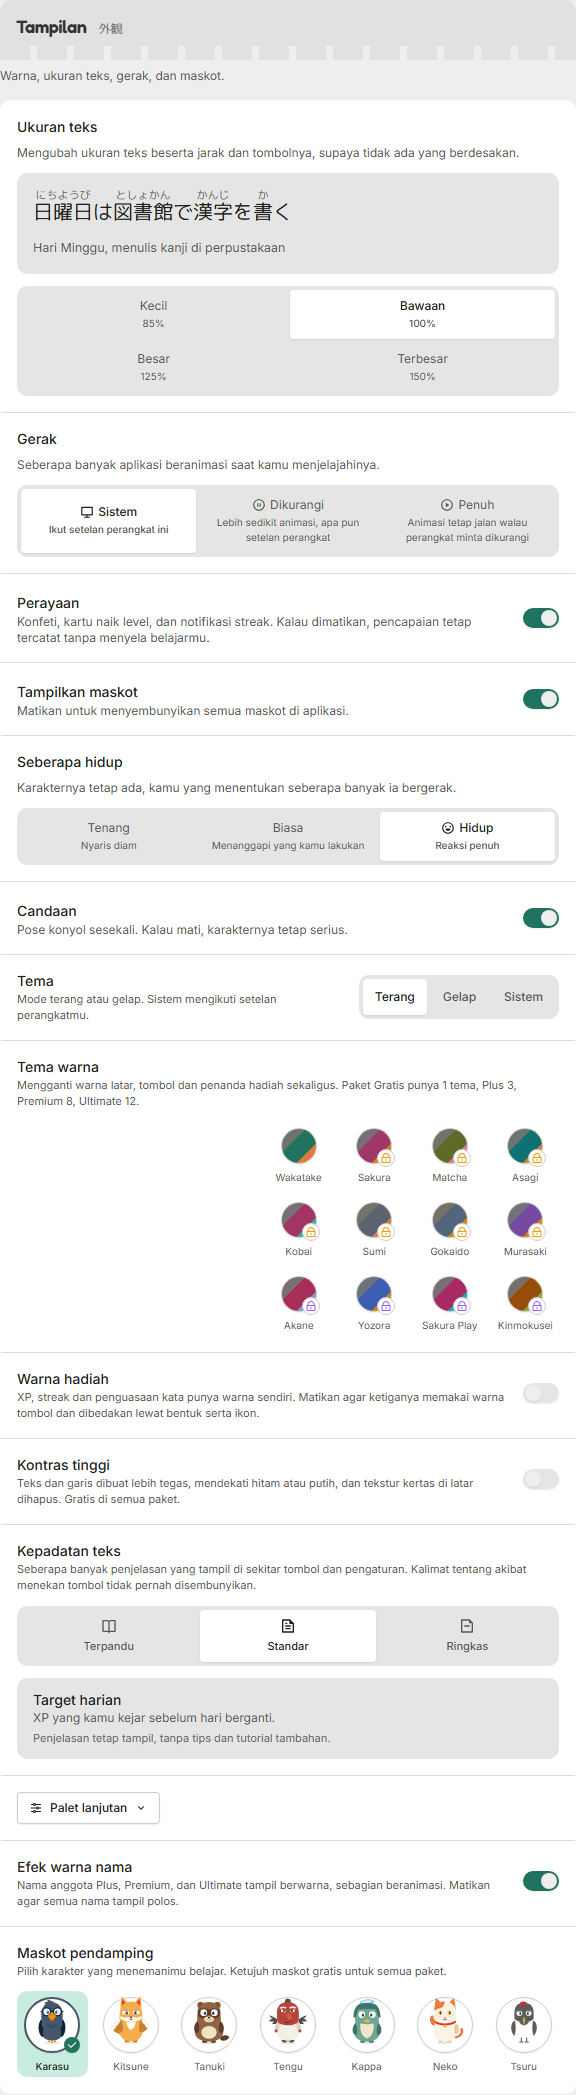Select Murasaki color theme

(525, 1229)
